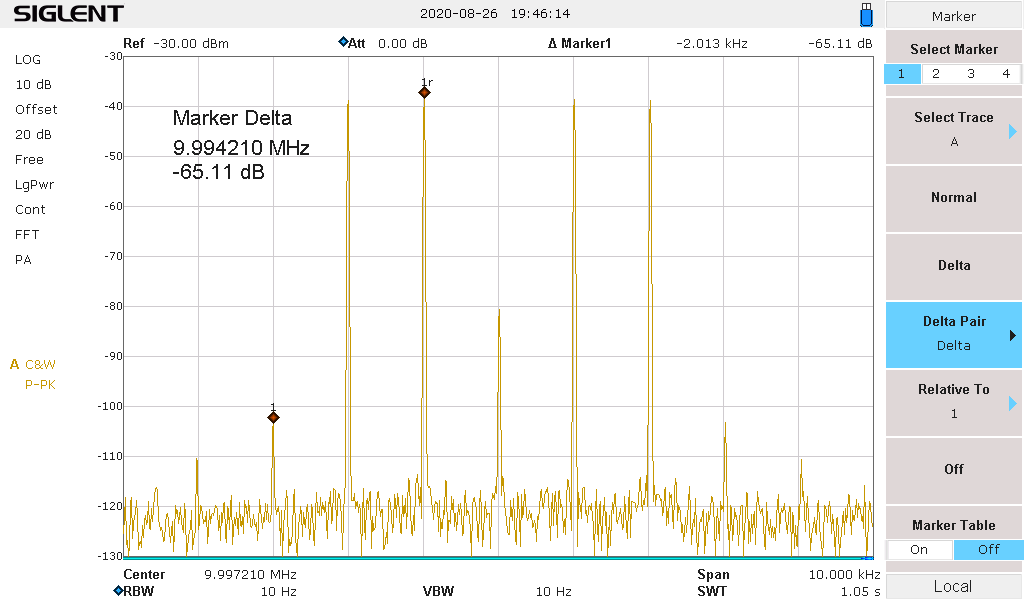
Task: Click the blue diamond beside RBW
Action: [x=117, y=591]
